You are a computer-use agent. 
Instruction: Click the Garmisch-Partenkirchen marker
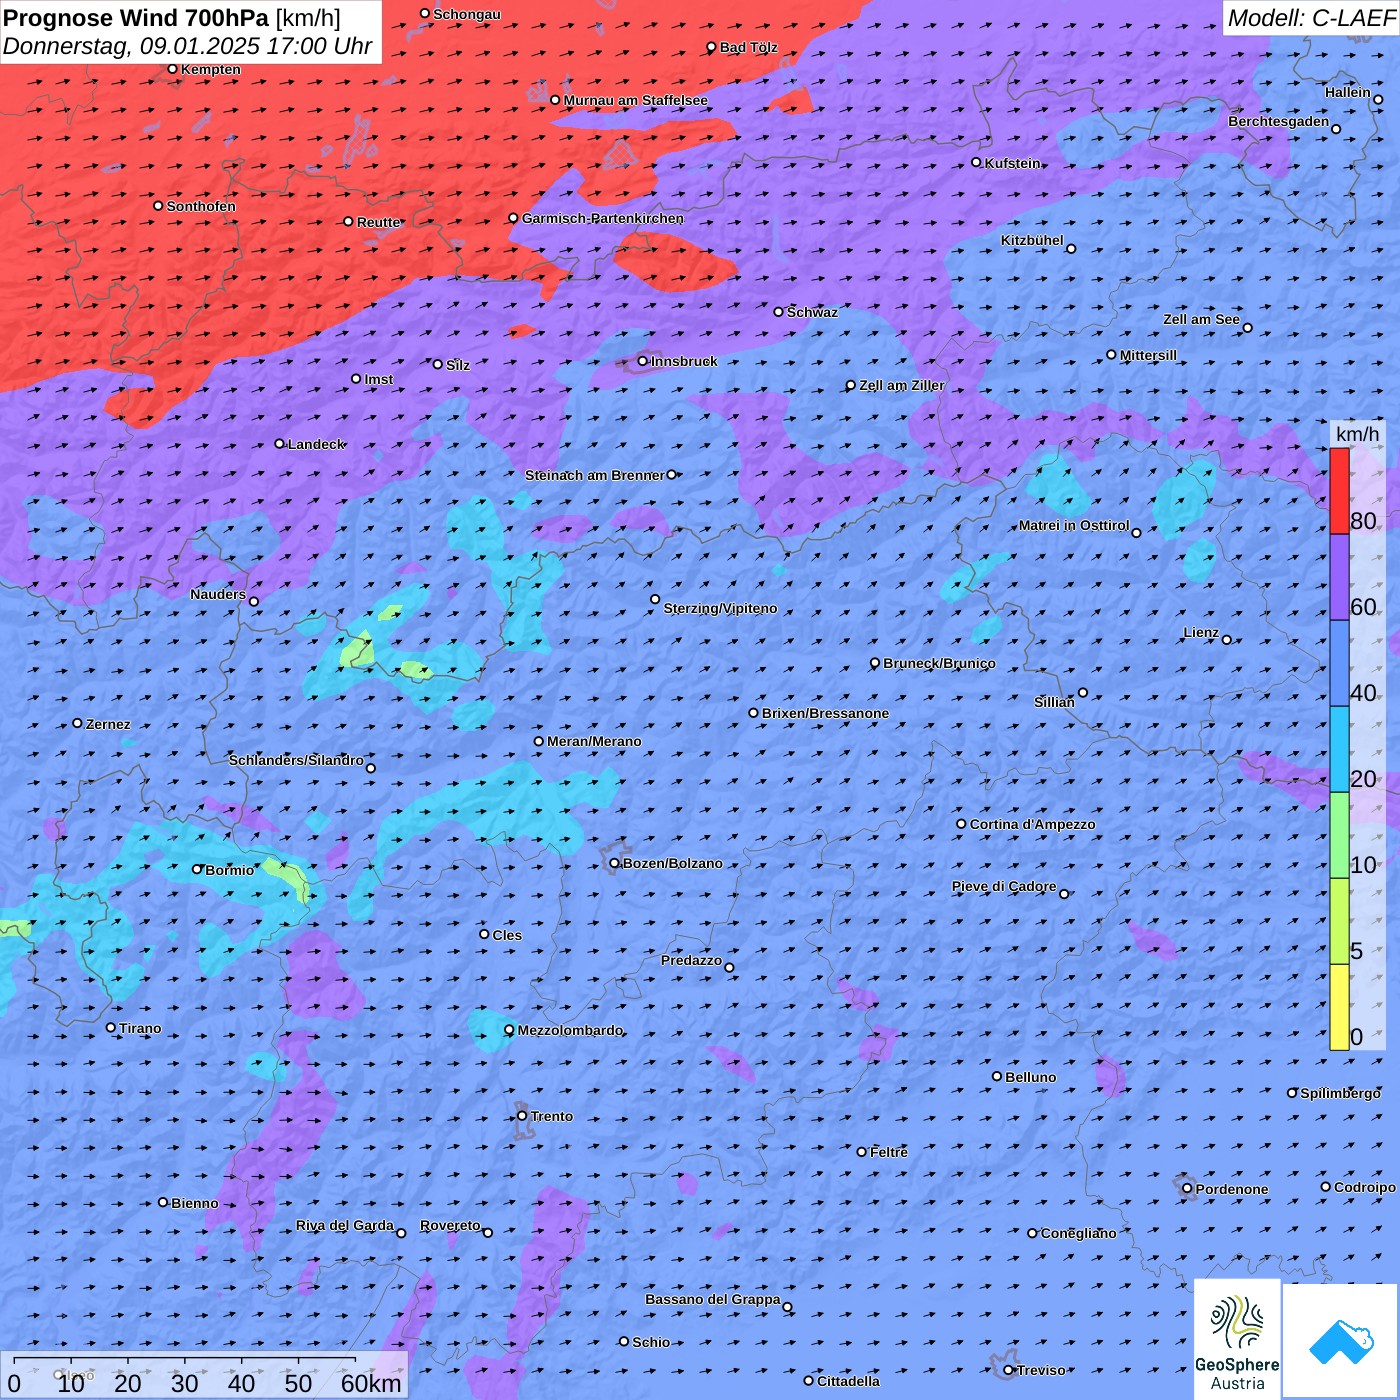point(514,218)
